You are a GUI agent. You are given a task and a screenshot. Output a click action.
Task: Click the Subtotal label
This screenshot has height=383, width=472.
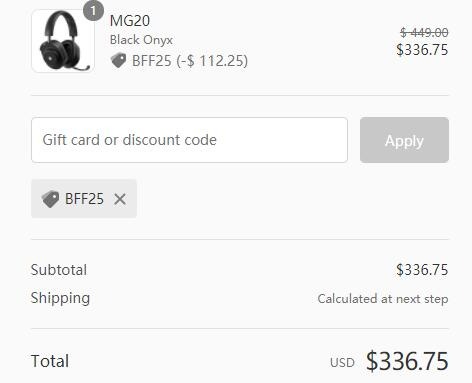[x=59, y=270]
